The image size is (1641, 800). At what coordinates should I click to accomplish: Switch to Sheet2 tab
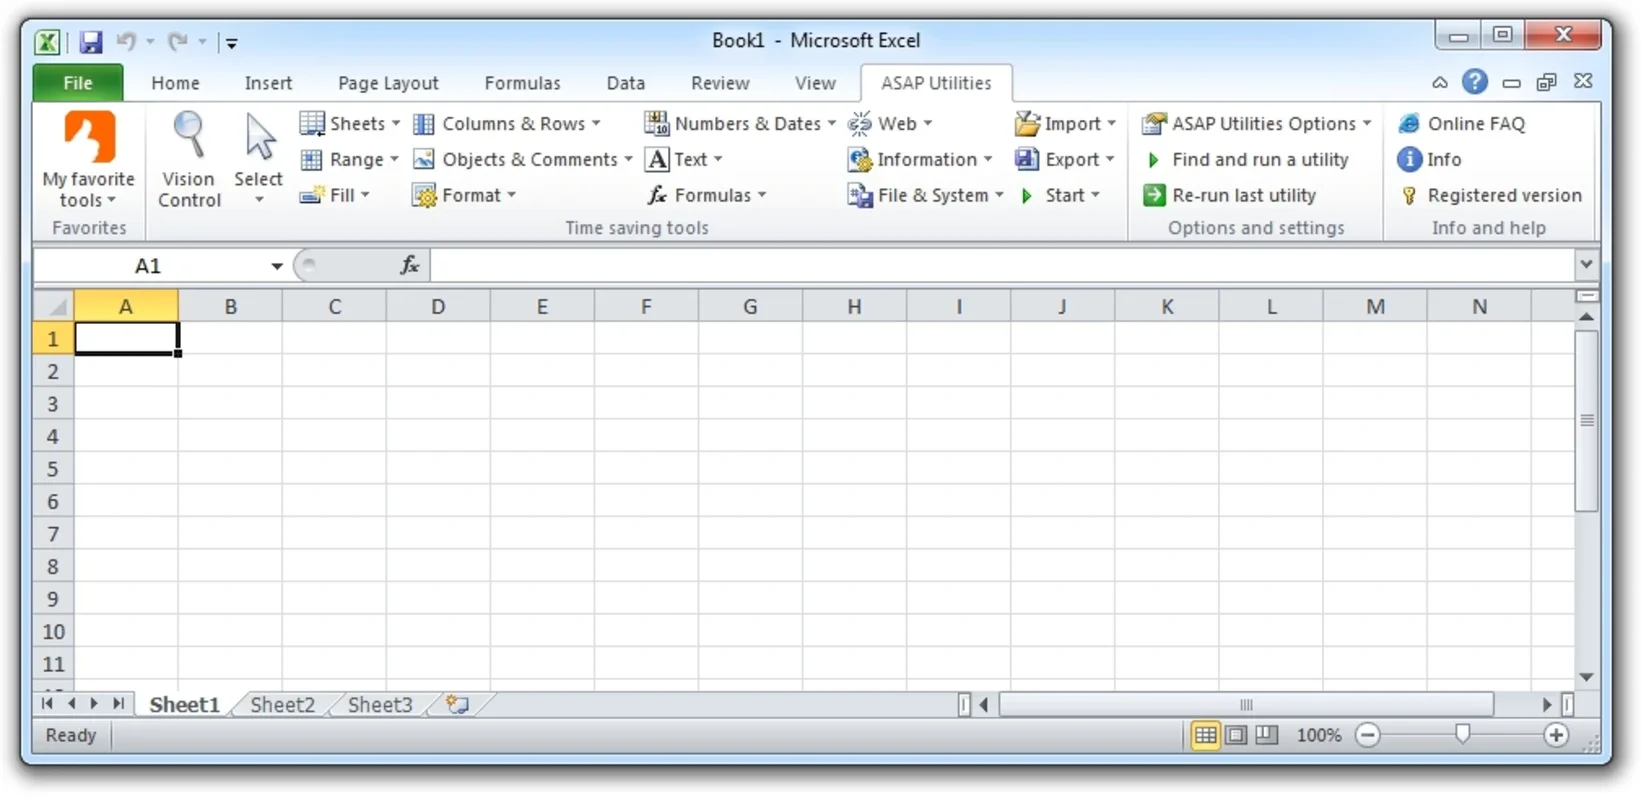(282, 705)
